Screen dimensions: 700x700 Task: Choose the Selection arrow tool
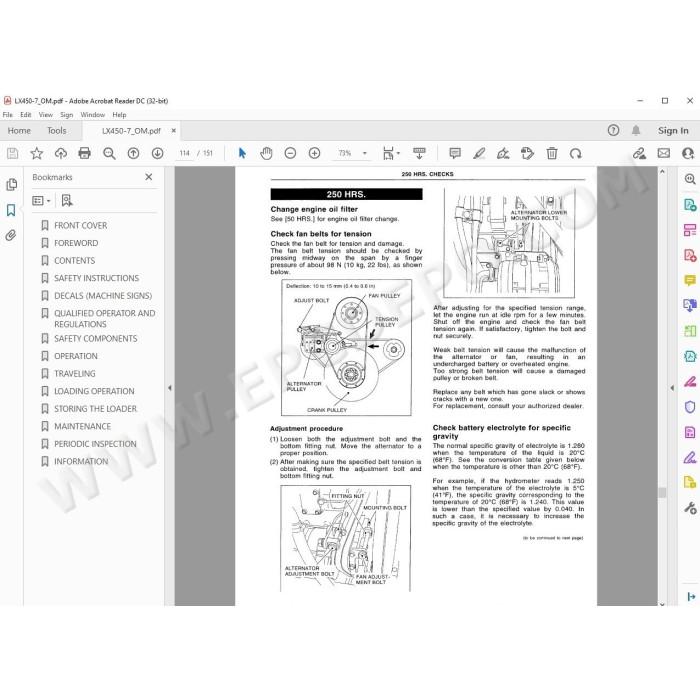(242, 153)
